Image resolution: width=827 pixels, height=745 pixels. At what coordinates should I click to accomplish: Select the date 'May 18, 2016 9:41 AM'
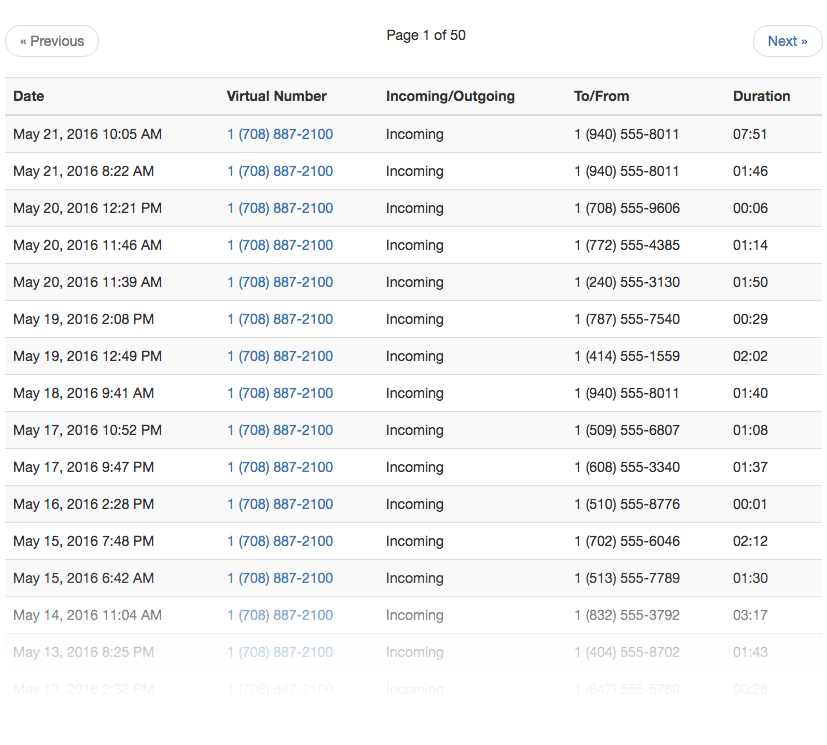pos(83,393)
